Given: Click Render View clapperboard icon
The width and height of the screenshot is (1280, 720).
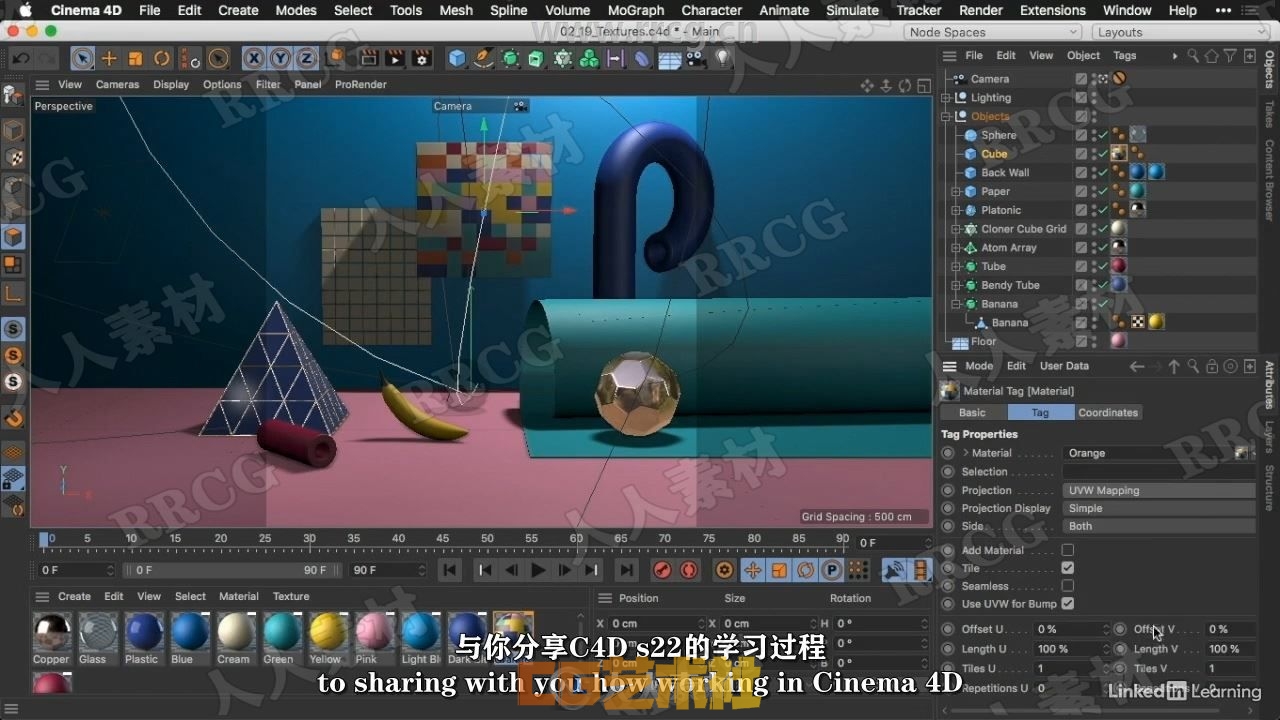Looking at the screenshot, I should pos(369,58).
